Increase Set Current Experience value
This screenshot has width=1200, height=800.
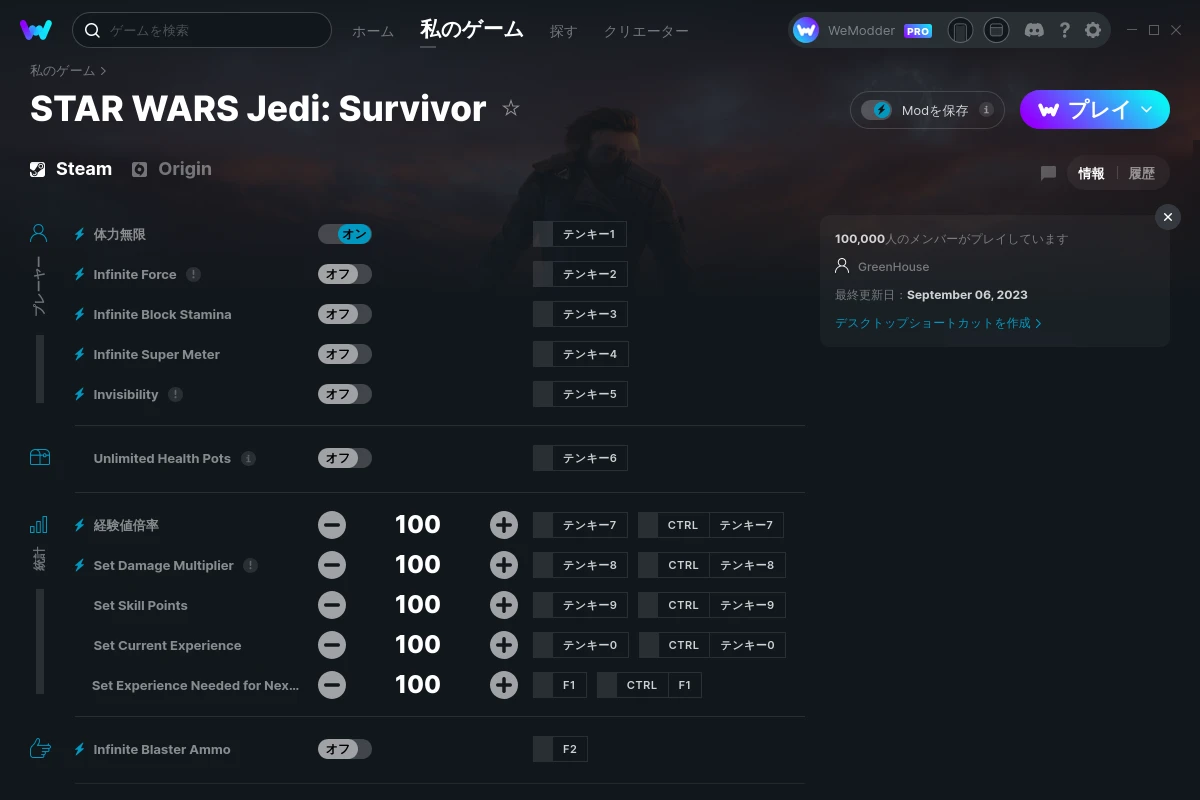click(504, 645)
